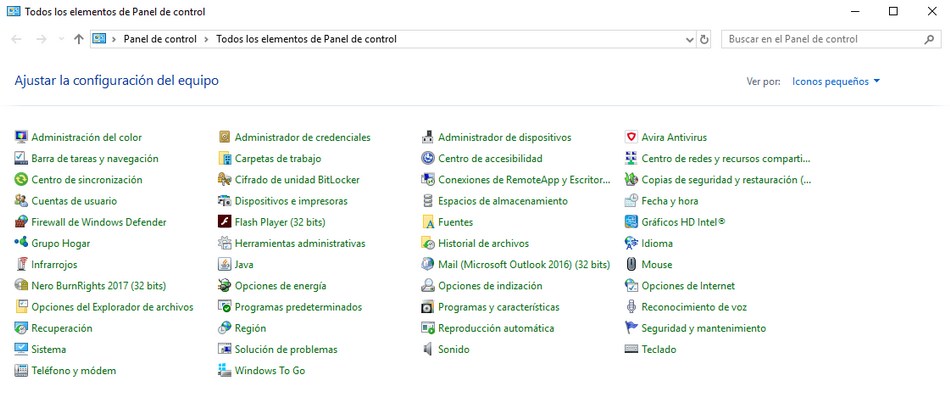
Task: Open the Teclado keyboard icon
Action: pyautogui.click(x=631, y=350)
